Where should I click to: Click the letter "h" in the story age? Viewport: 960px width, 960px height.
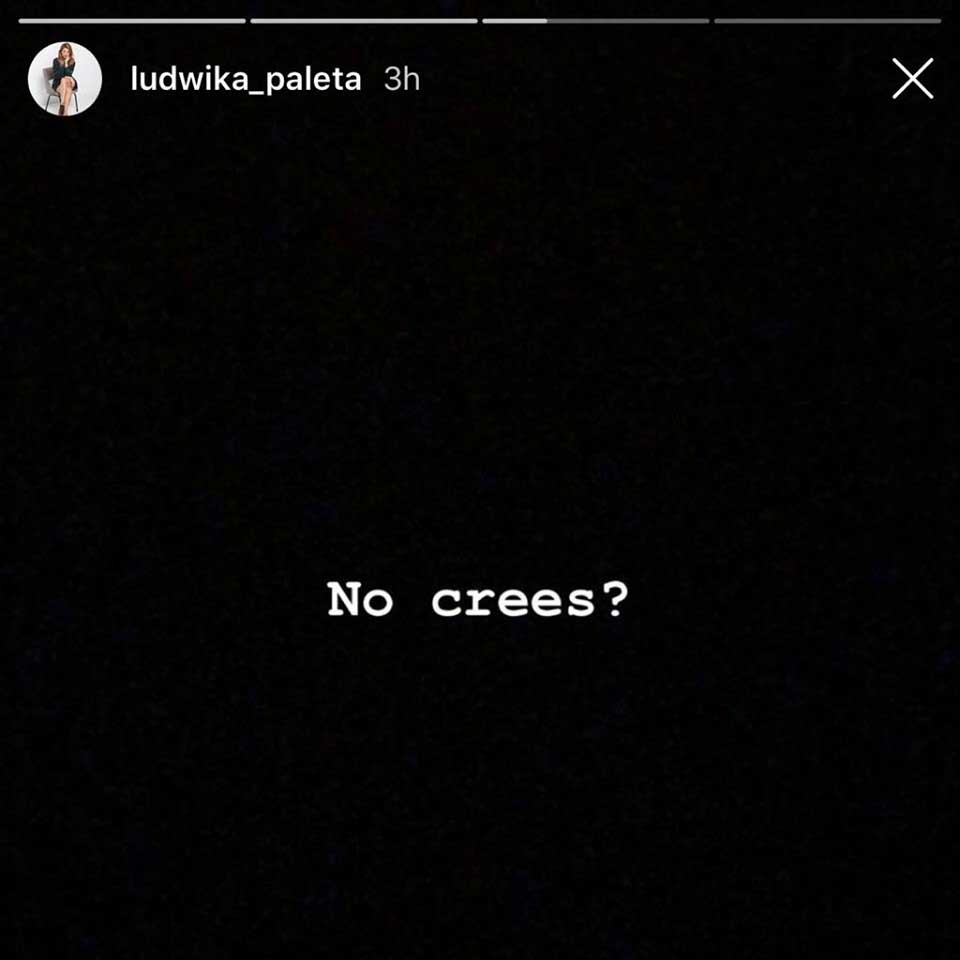[411, 79]
